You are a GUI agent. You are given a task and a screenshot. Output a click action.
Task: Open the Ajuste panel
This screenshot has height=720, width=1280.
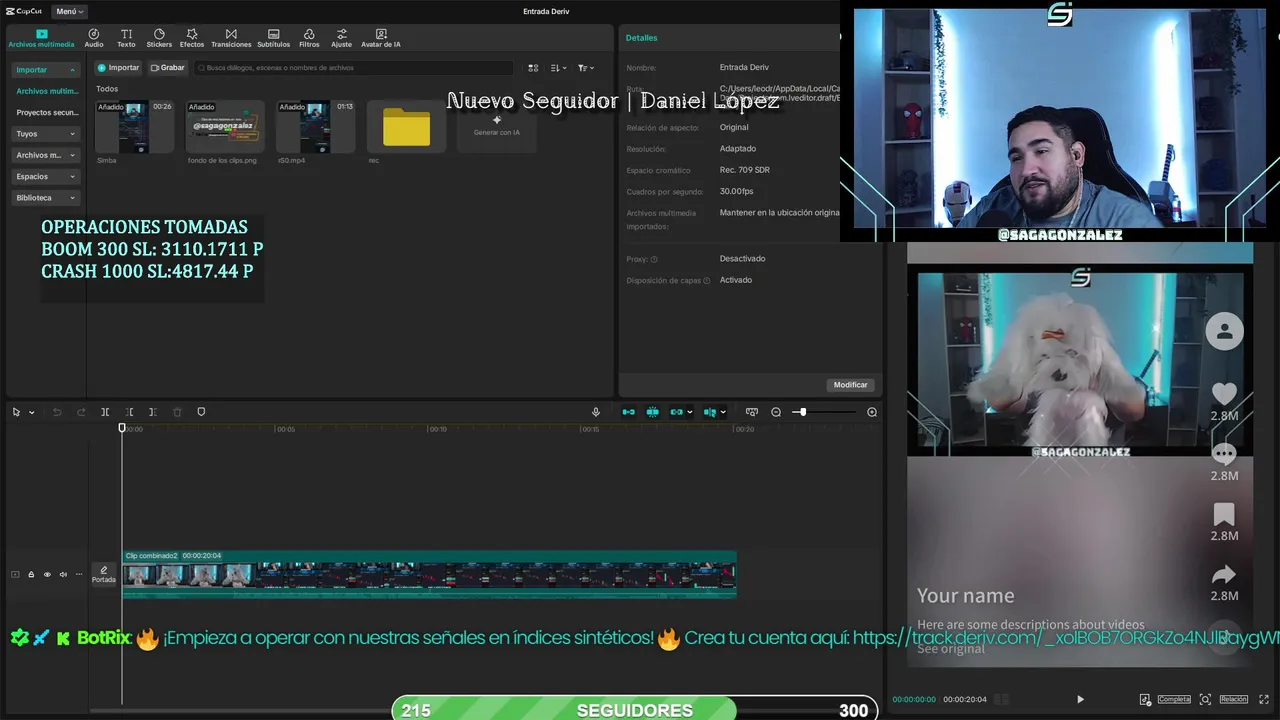tap(342, 38)
